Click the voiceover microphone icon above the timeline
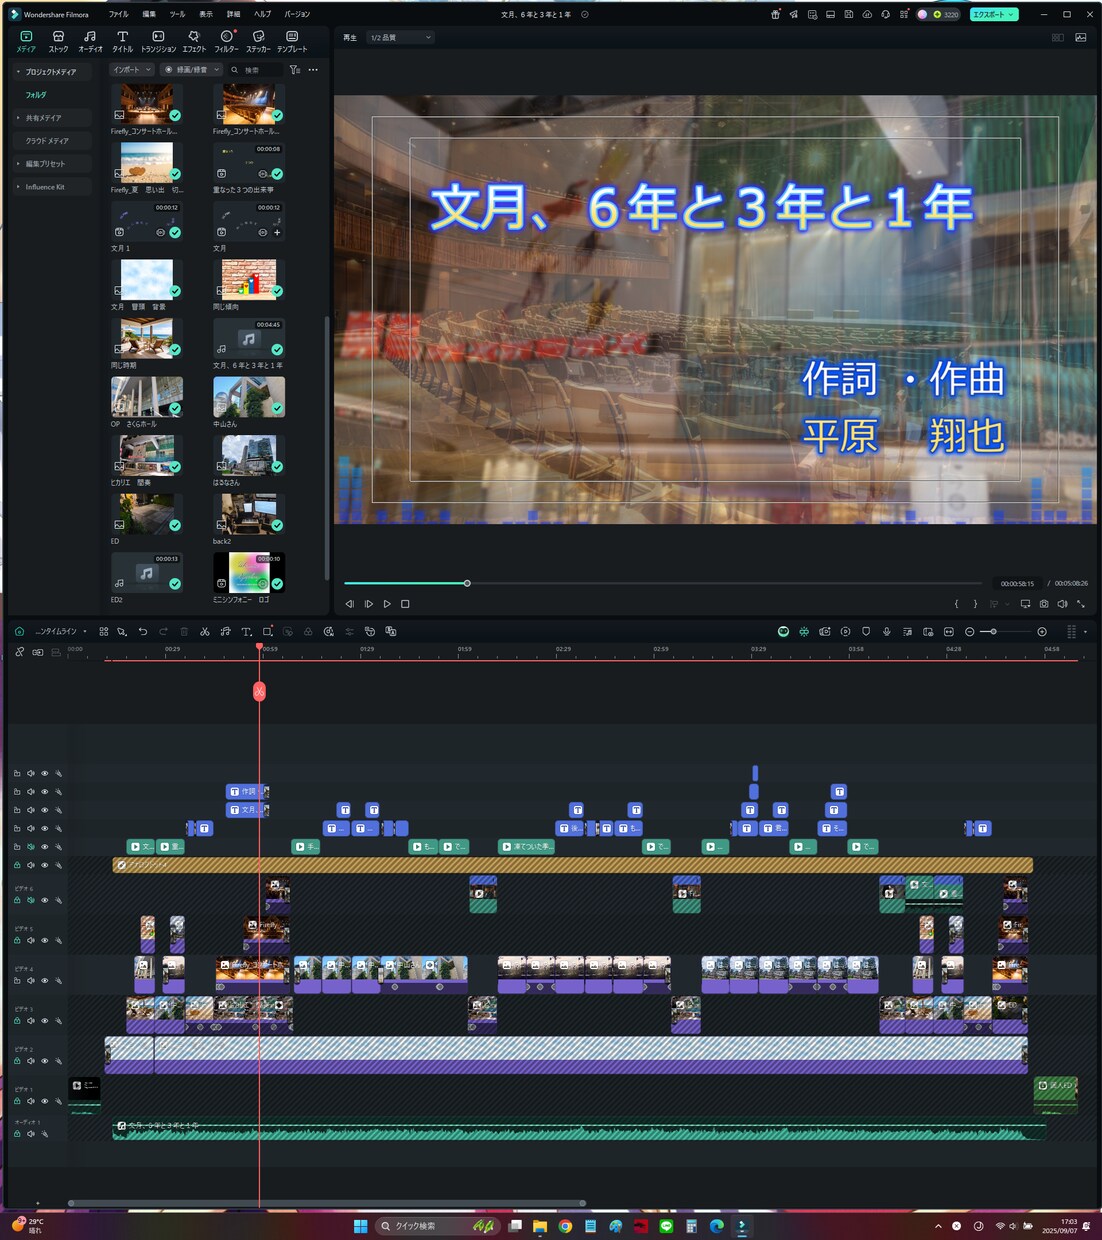 pyautogui.click(x=887, y=631)
